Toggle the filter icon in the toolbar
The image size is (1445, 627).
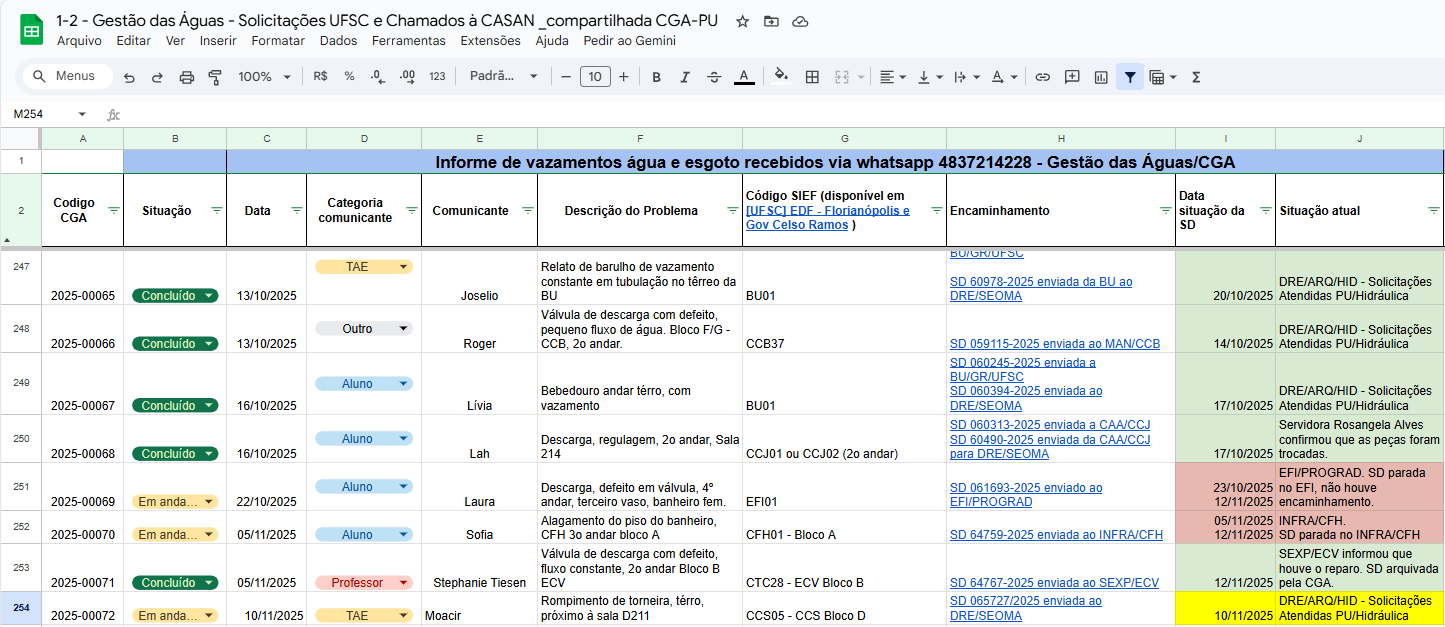(x=1130, y=76)
